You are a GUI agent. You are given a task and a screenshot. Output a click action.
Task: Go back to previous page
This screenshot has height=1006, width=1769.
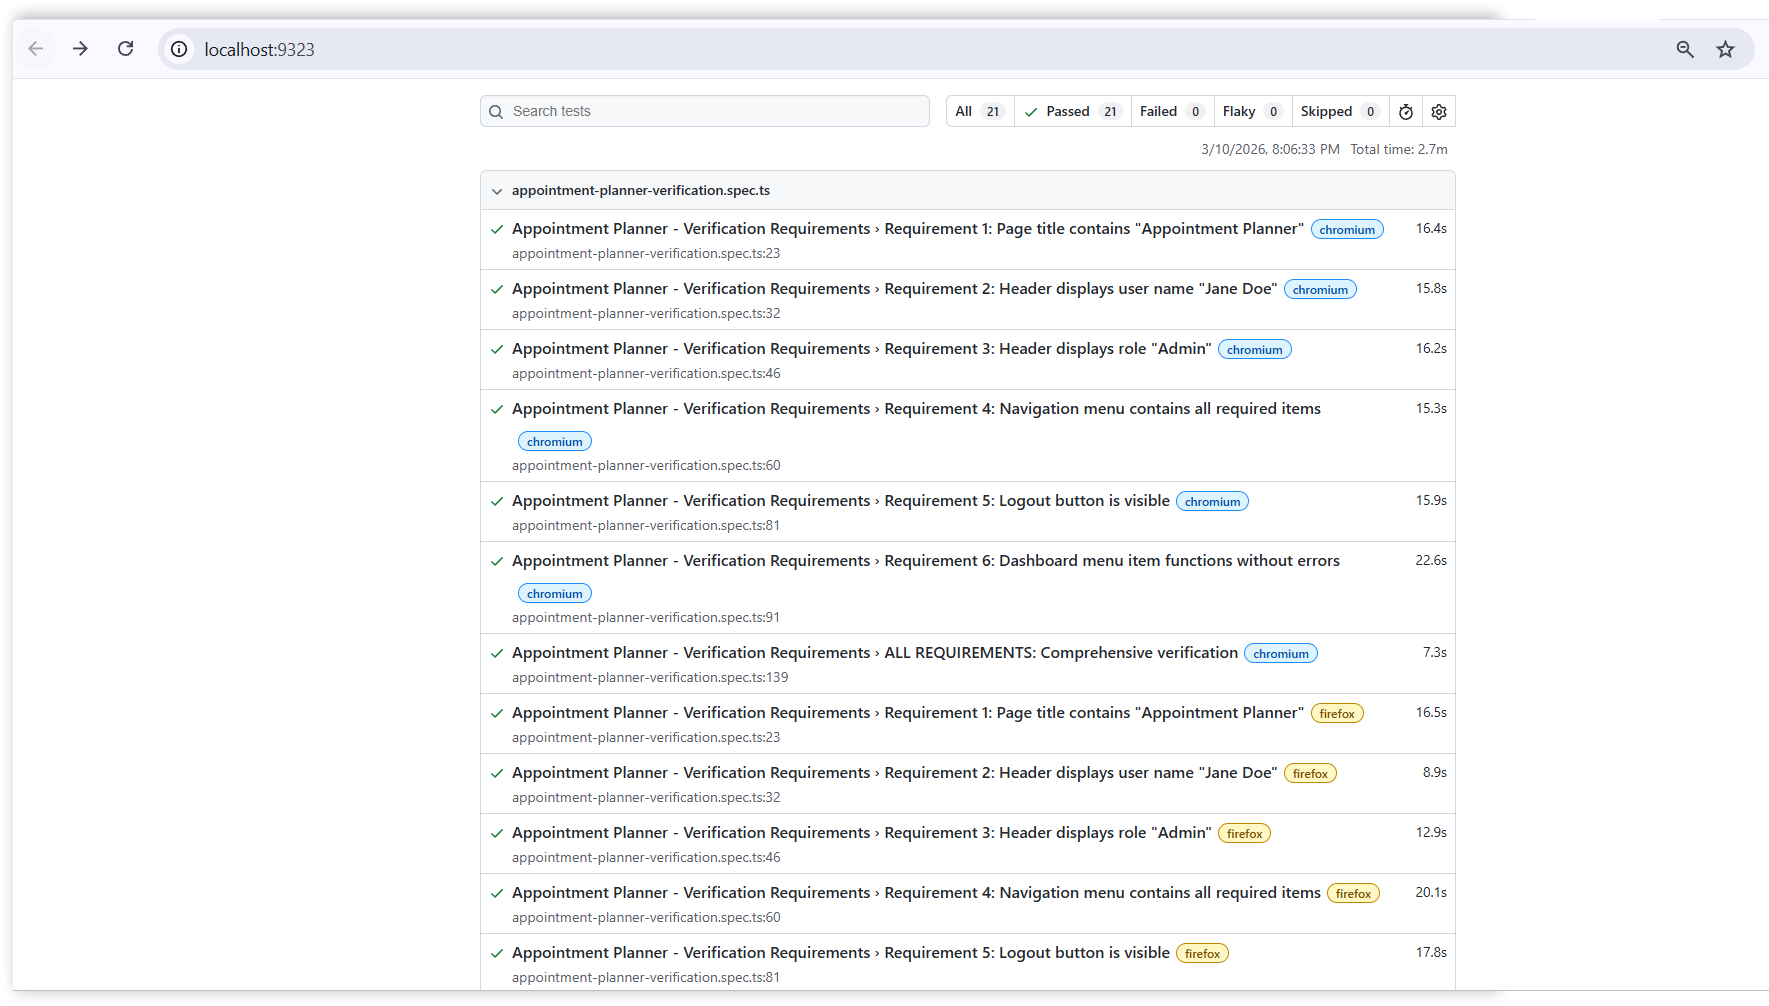[36, 49]
